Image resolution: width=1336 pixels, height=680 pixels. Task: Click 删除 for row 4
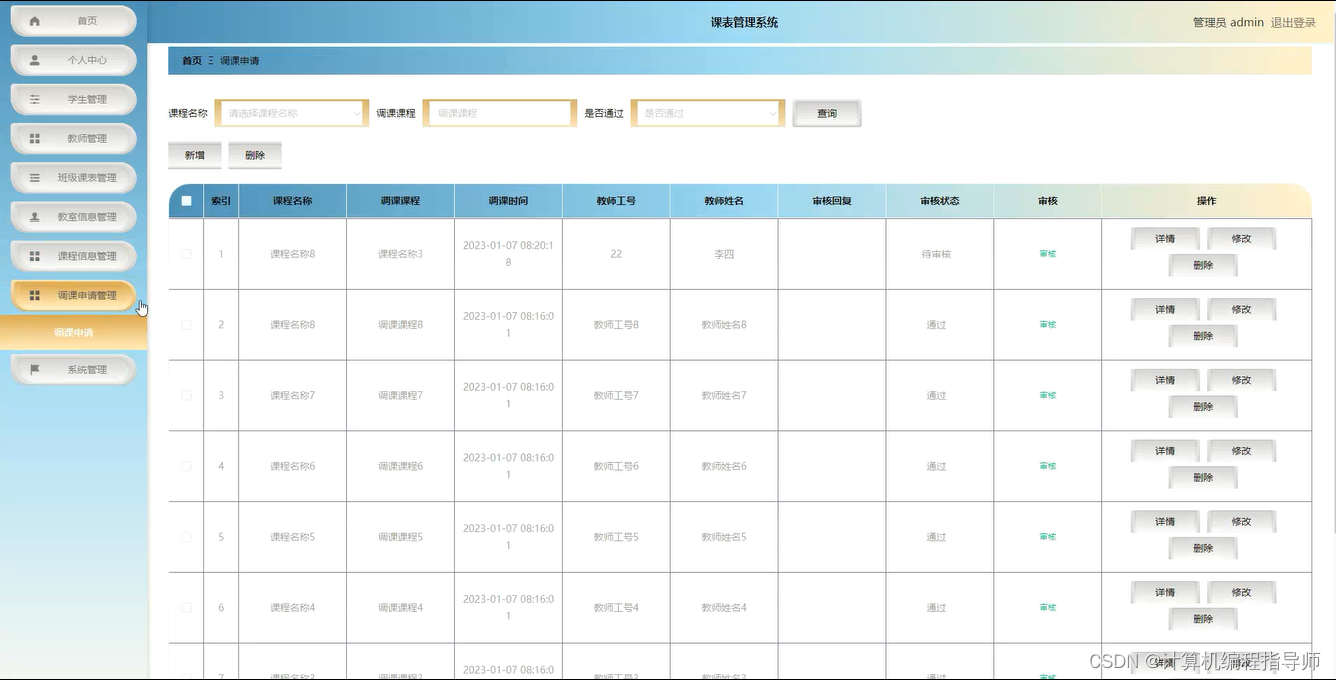click(x=1203, y=478)
